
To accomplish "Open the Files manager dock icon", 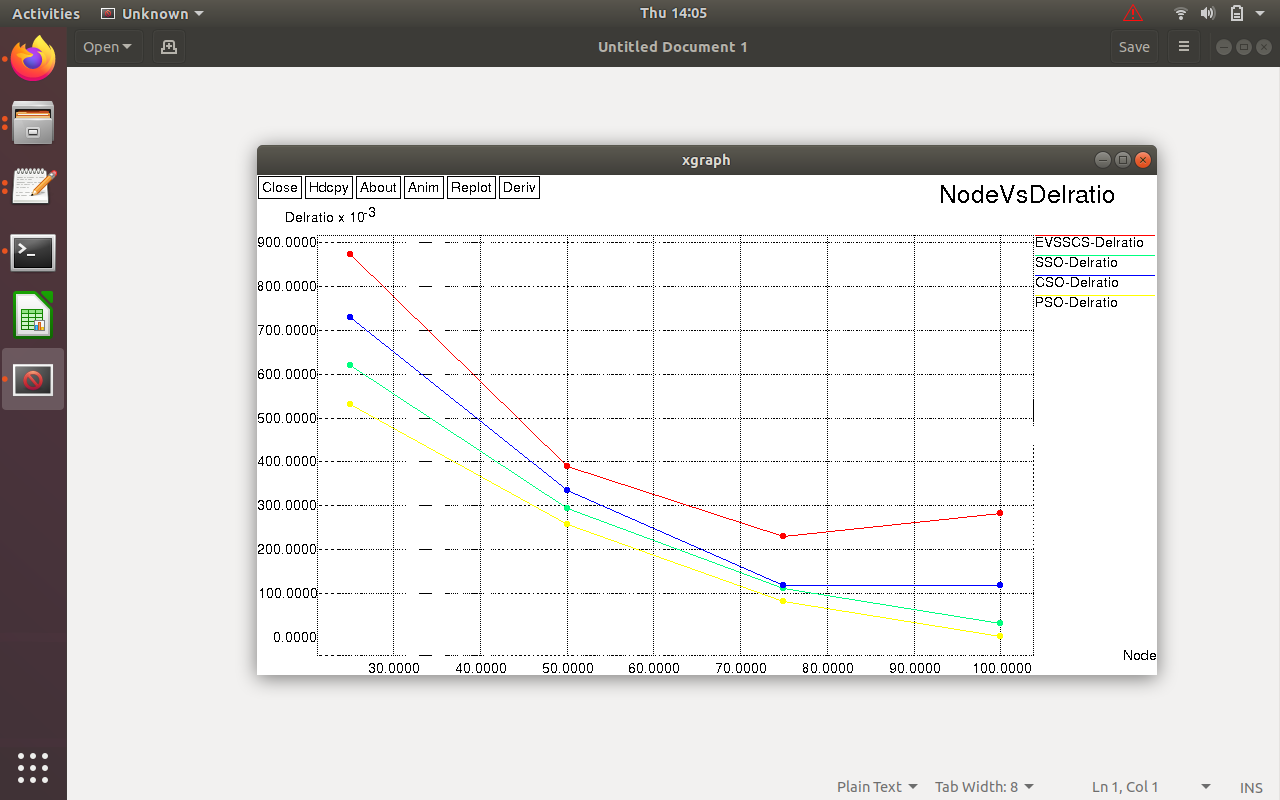I will point(33,123).
